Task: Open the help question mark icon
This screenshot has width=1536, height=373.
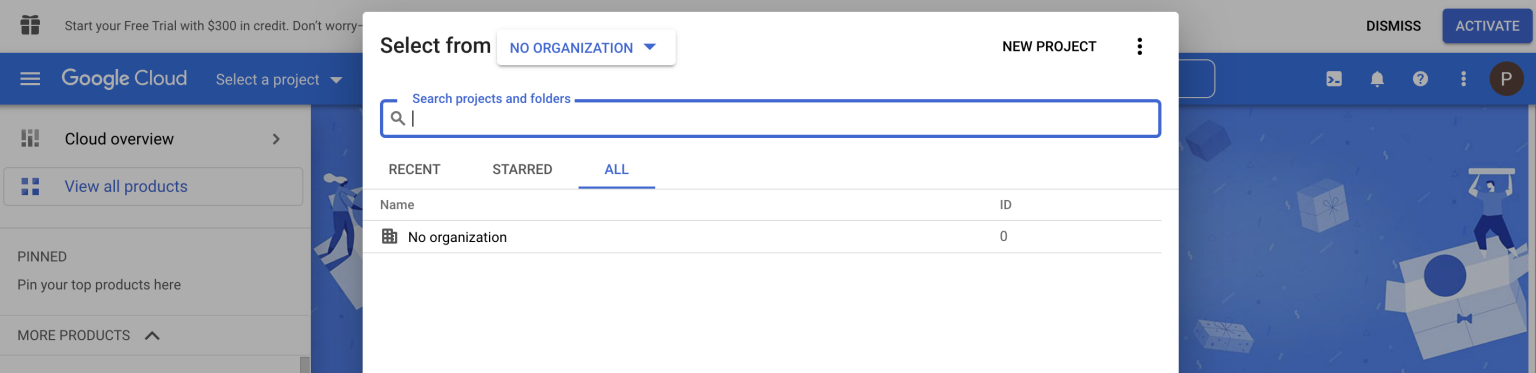Action: [x=1420, y=79]
